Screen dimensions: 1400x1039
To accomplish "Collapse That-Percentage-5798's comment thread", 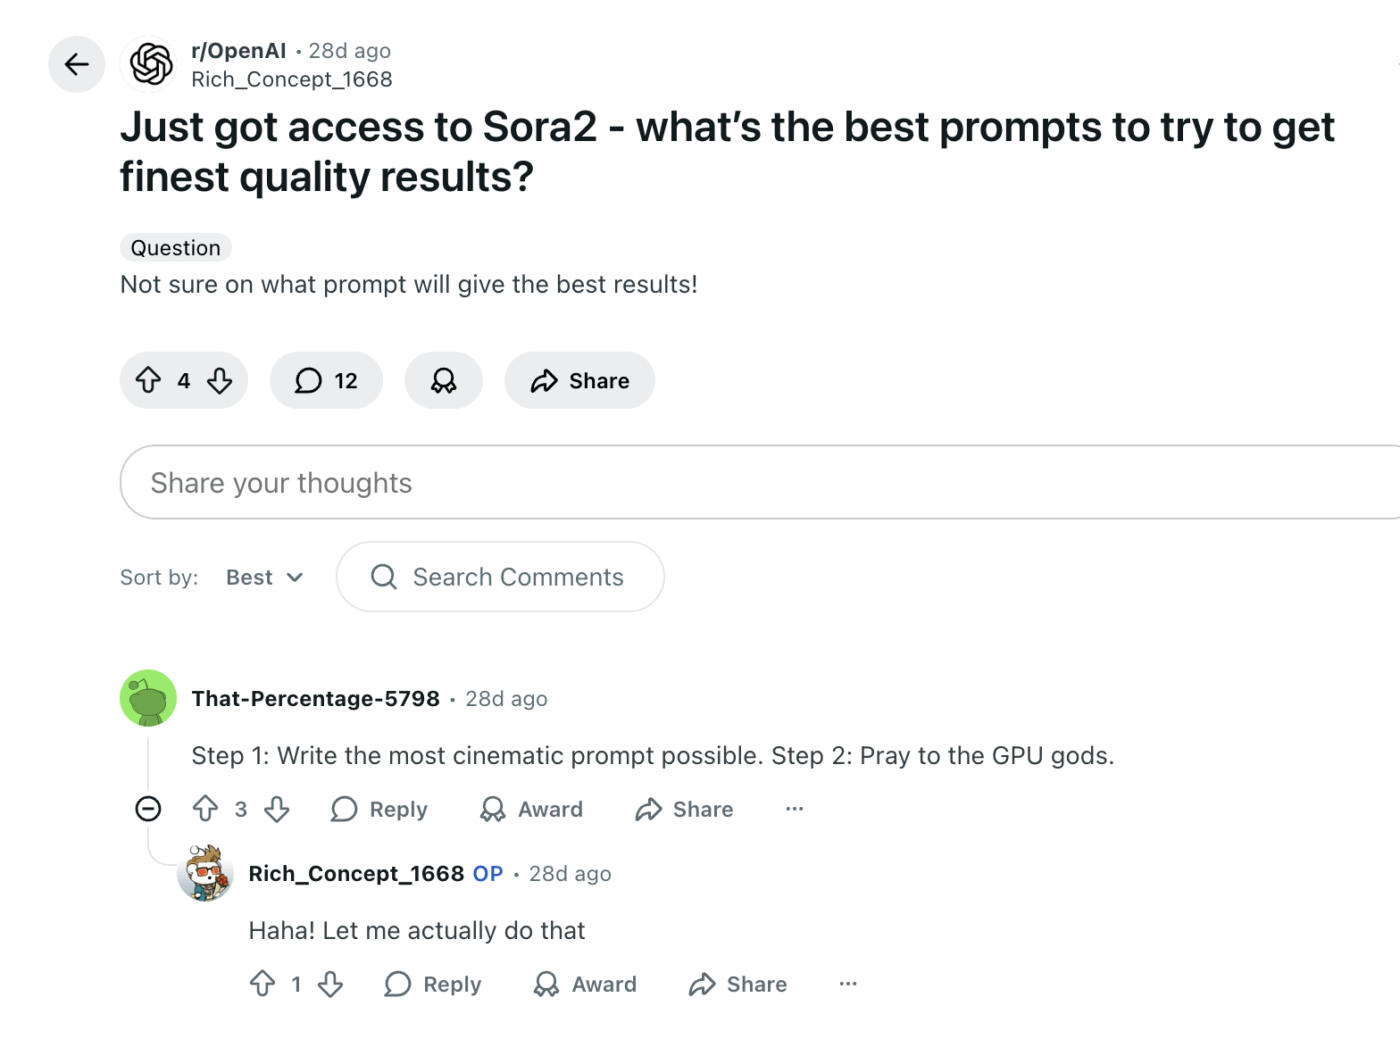I will (x=148, y=809).
